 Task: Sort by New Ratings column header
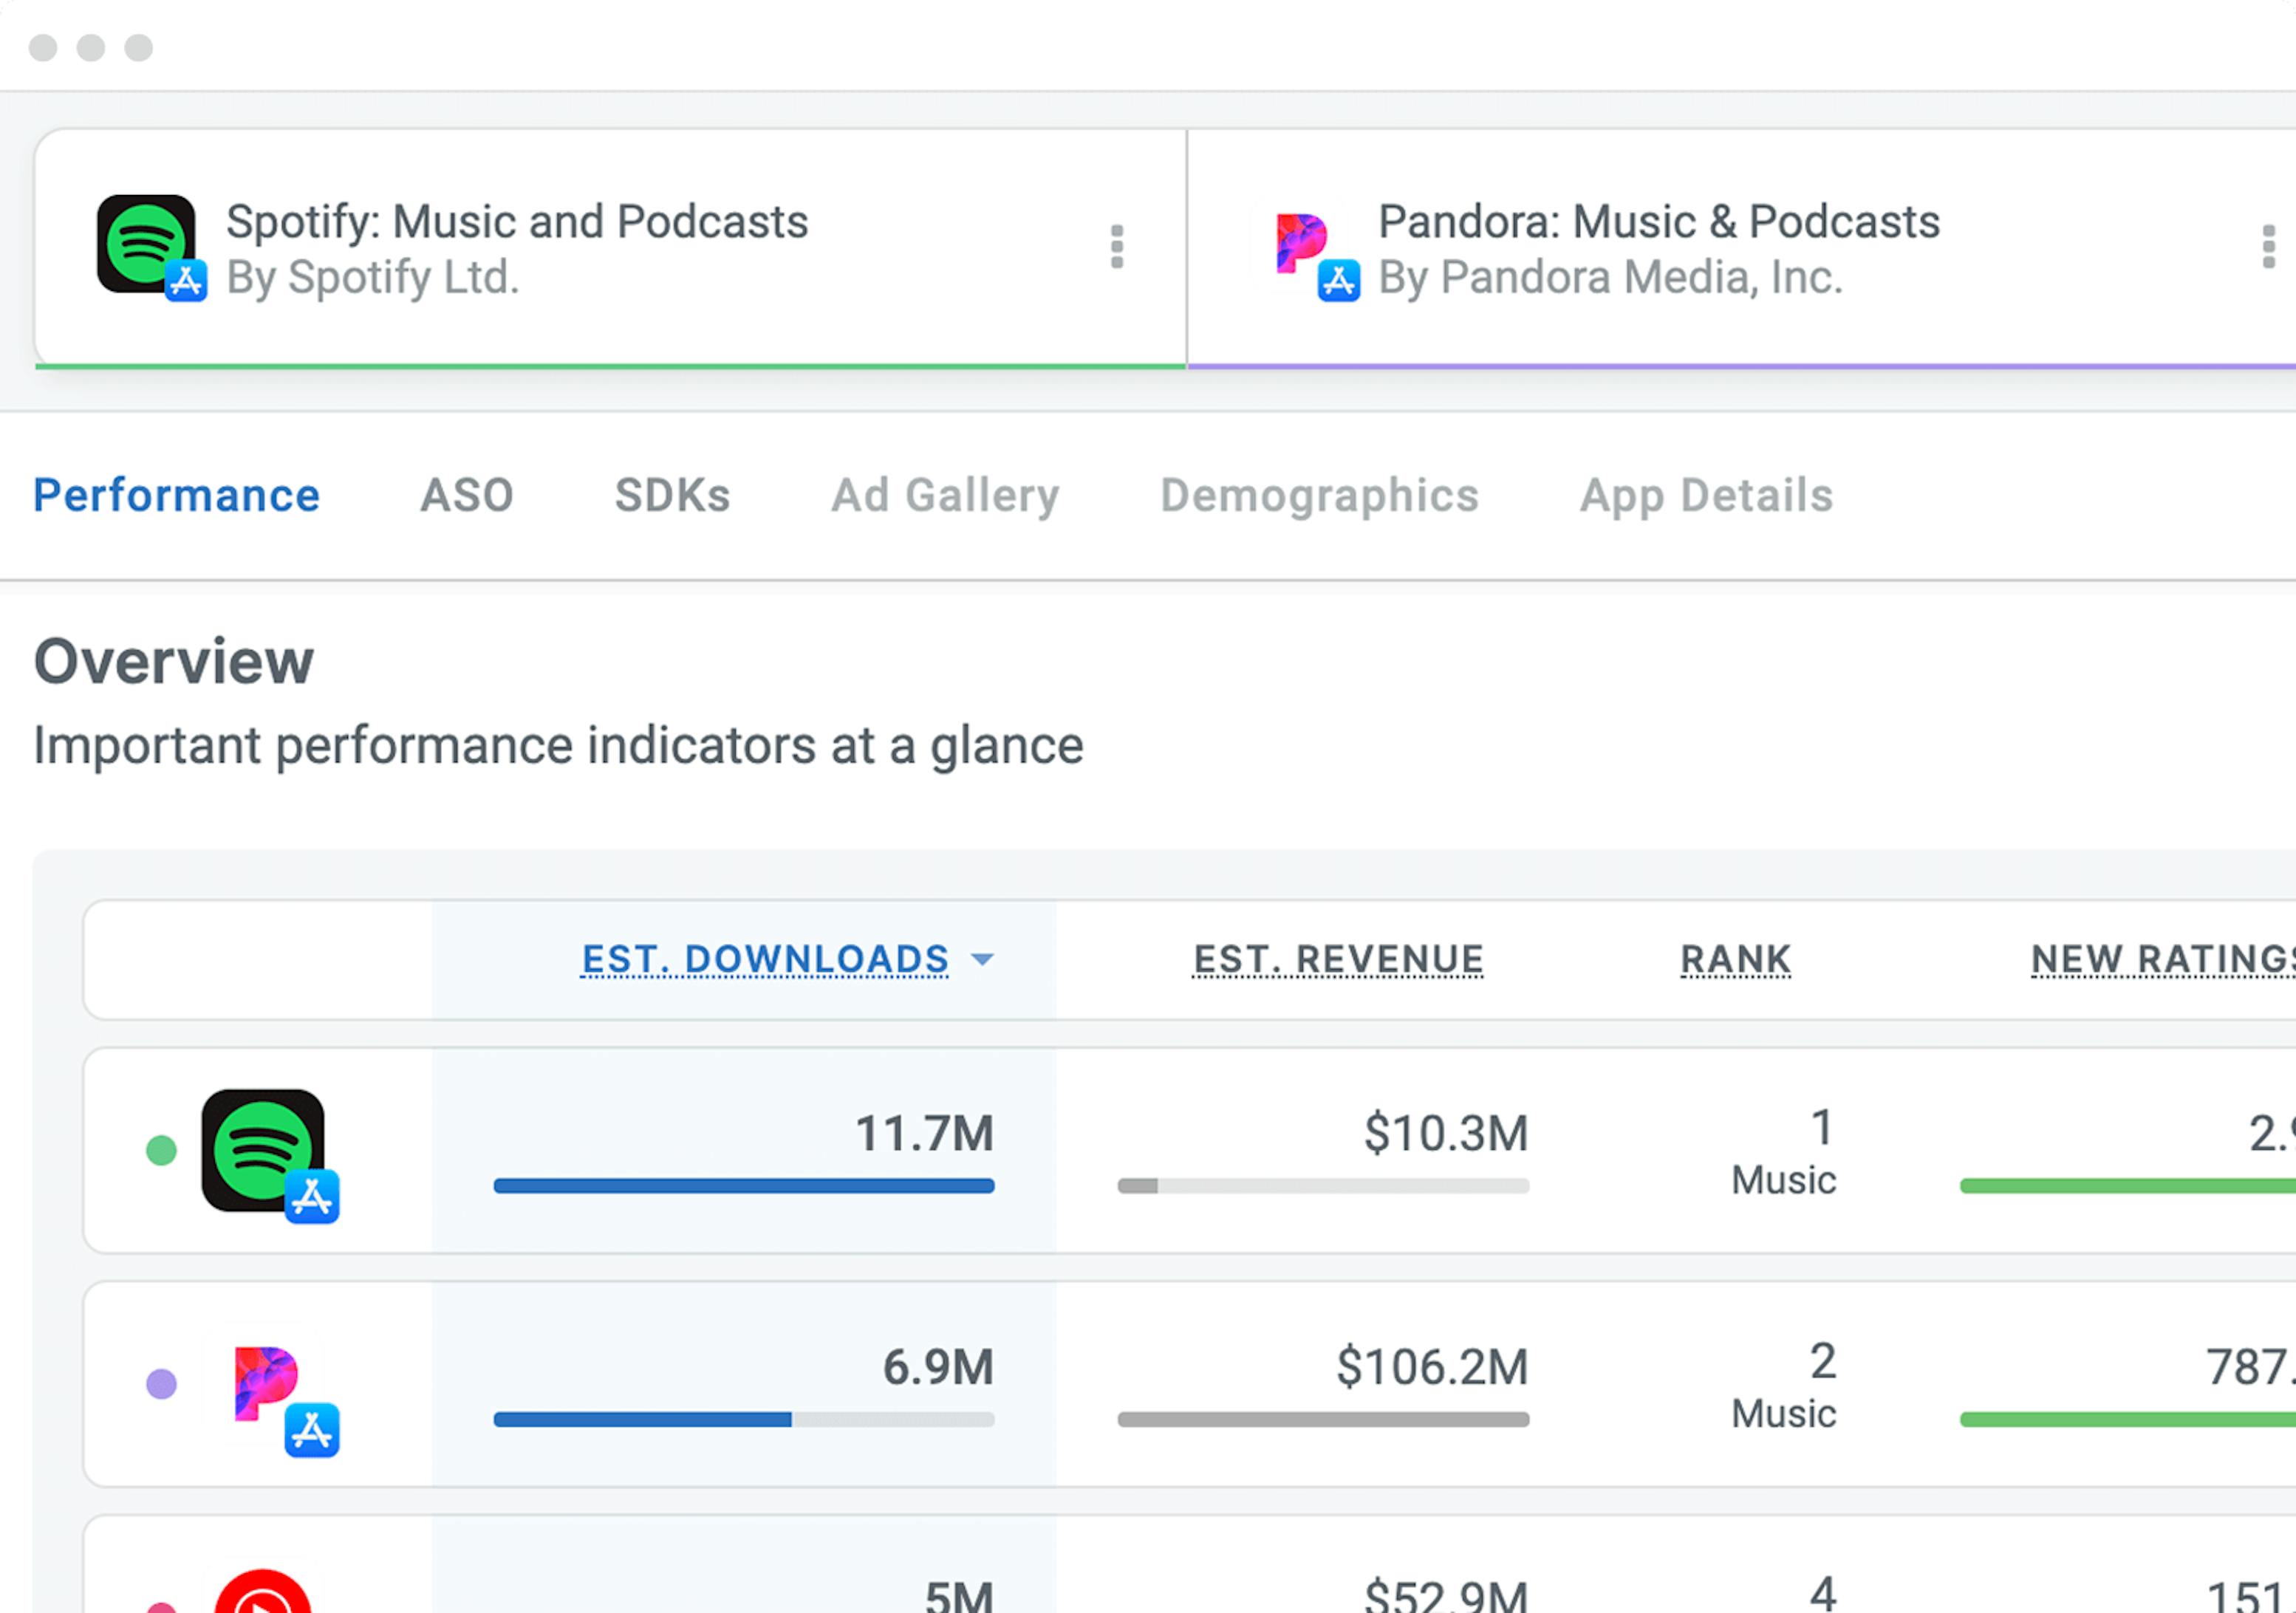point(2163,960)
